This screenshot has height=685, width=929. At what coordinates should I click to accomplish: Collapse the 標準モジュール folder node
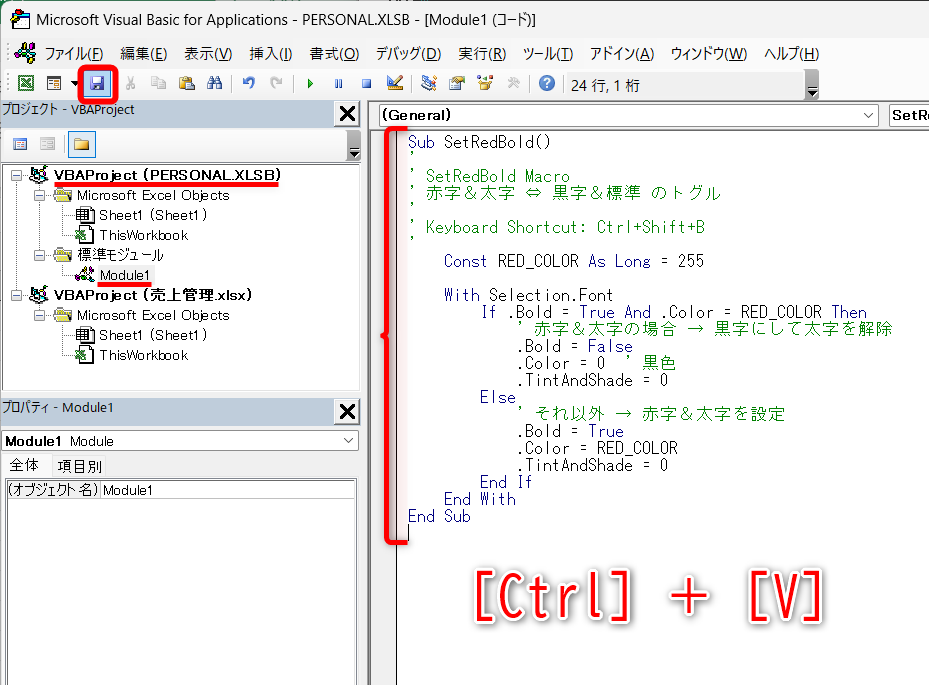[x=39, y=255]
